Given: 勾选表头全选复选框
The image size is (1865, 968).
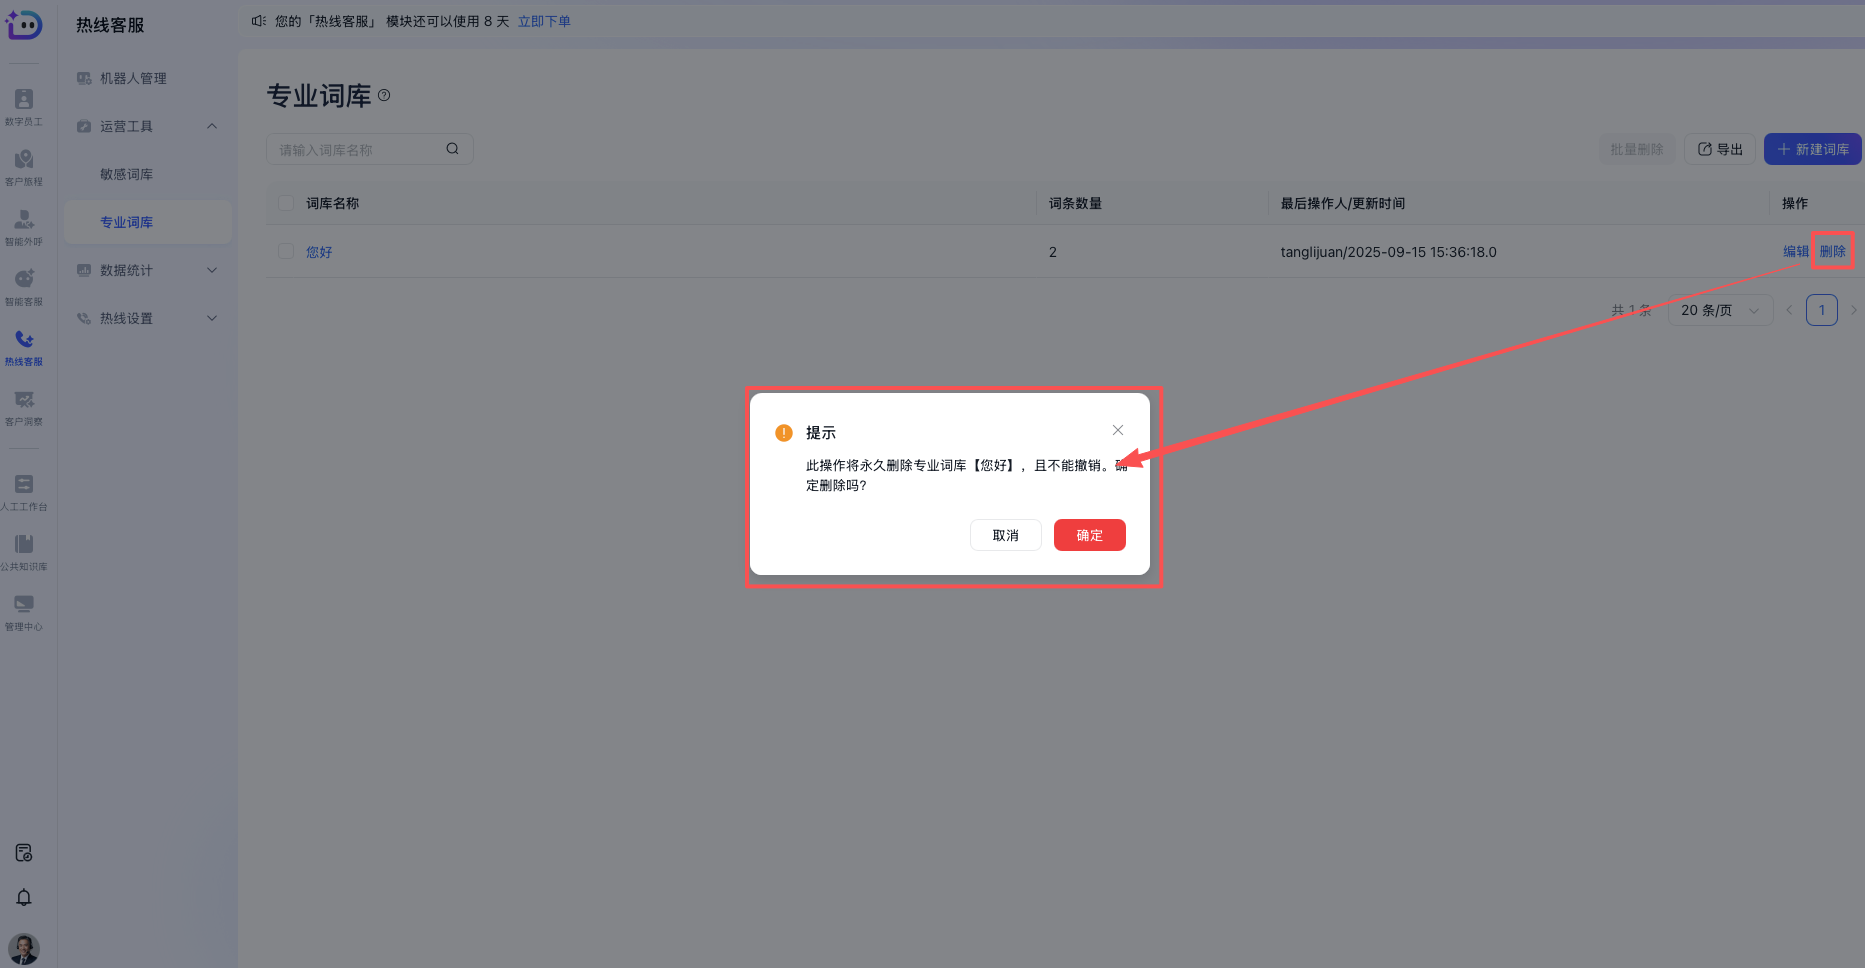Looking at the screenshot, I should click(286, 202).
